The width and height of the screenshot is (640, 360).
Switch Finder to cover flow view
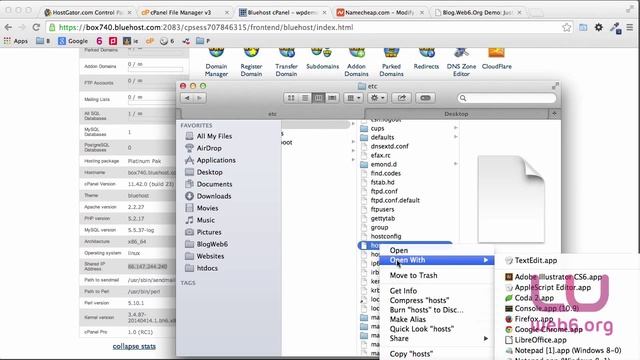pyautogui.click(x=332, y=98)
